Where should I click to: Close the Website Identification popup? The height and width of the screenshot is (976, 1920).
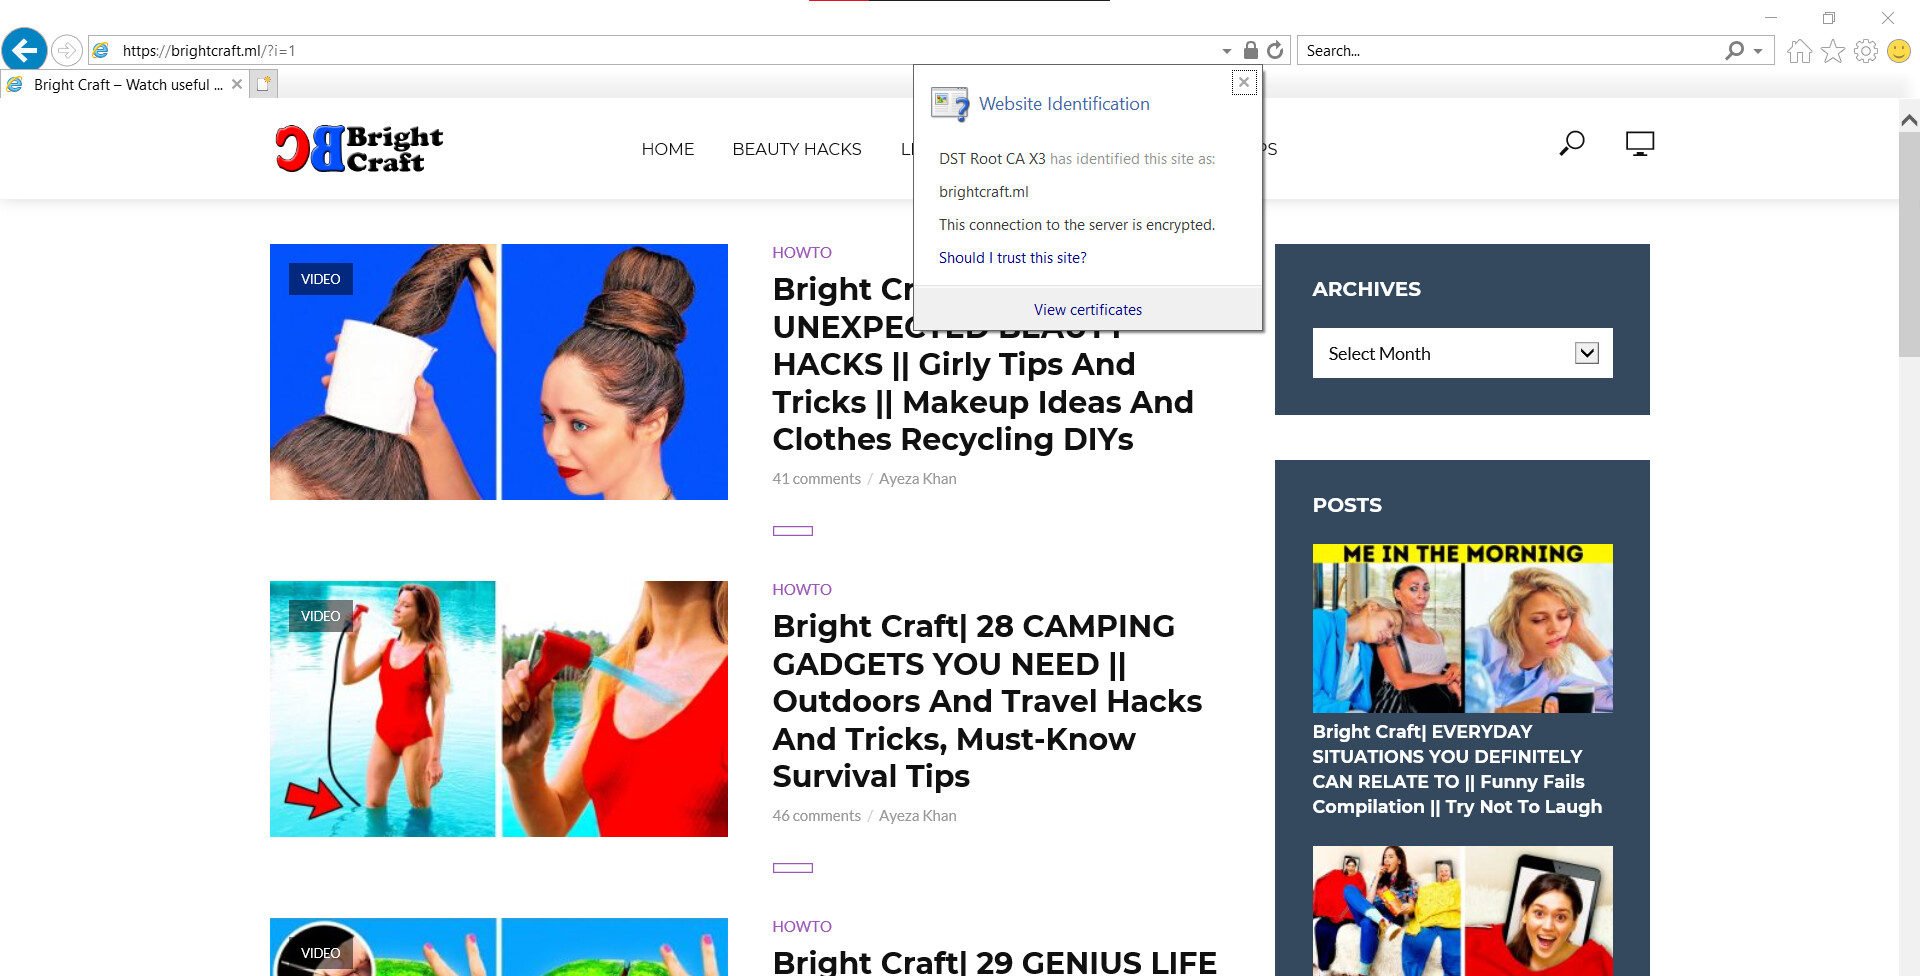click(x=1244, y=83)
